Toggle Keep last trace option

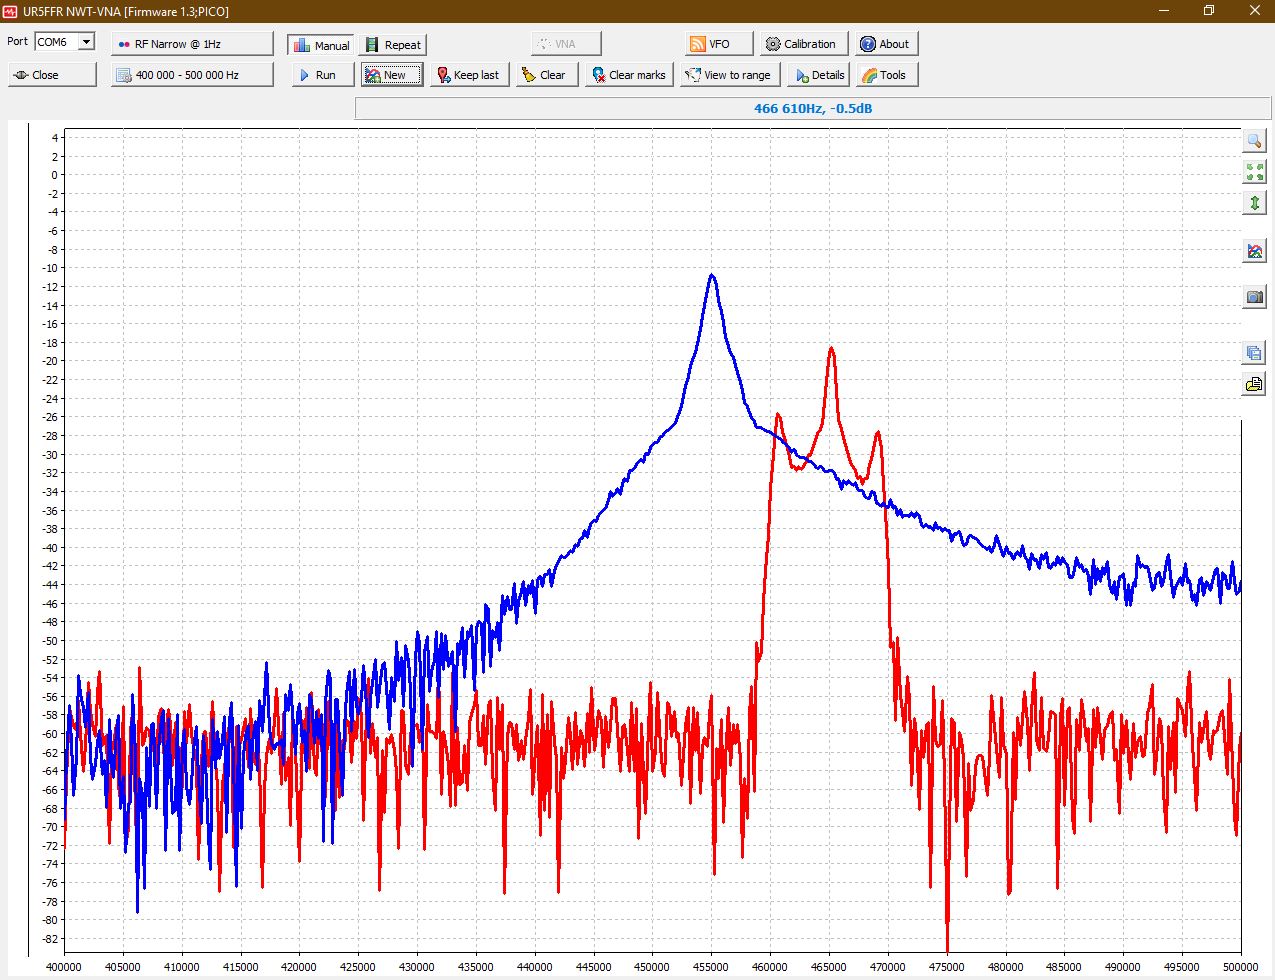[468, 75]
